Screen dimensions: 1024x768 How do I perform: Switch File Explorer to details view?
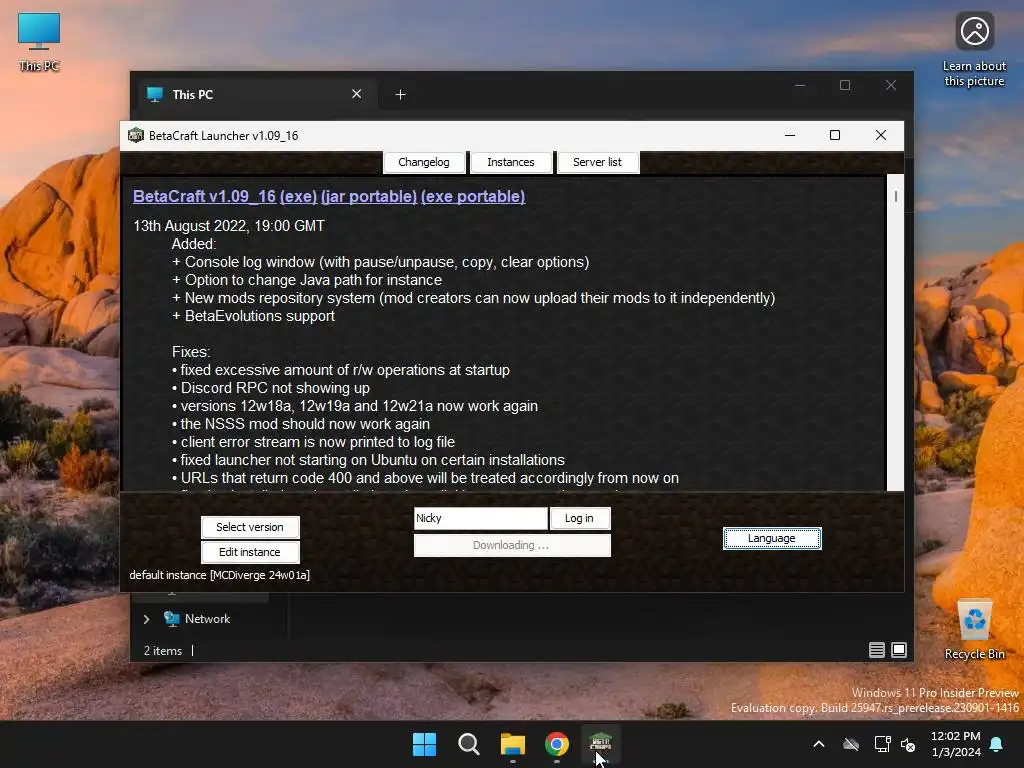click(x=876, y=650)
